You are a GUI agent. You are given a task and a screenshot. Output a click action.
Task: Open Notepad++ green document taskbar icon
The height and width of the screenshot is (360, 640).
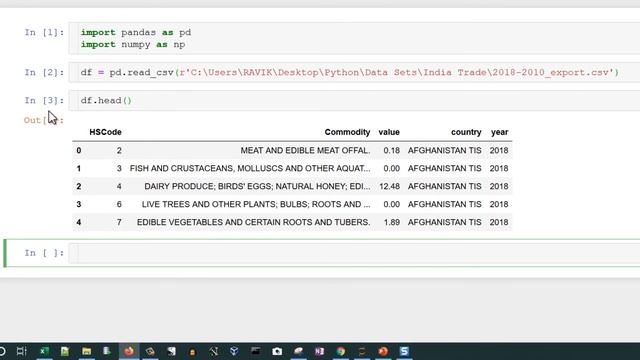tap(65, 351)
